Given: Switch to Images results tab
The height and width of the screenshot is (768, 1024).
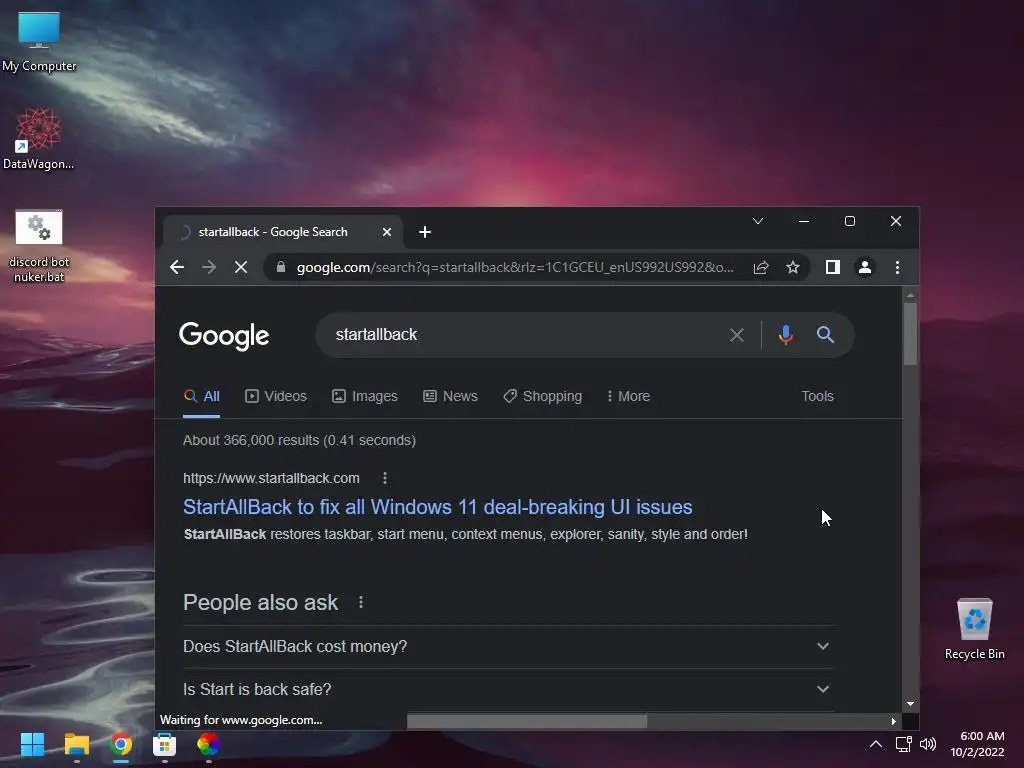Looking at the screenshot, I should (x=364, y=396).
